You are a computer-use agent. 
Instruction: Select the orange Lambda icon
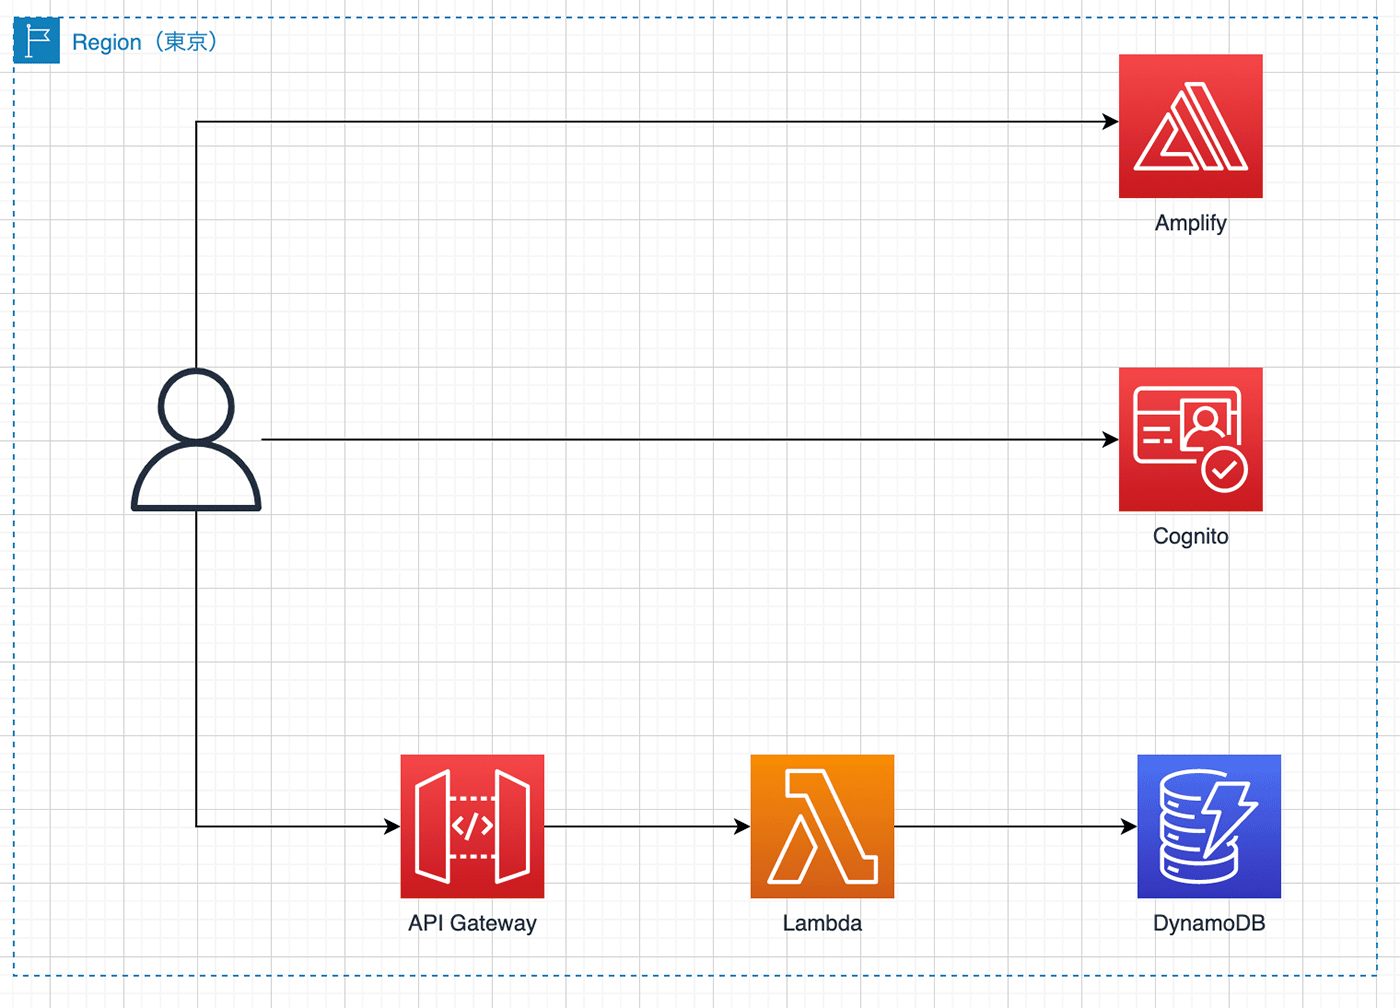[822, 826]
